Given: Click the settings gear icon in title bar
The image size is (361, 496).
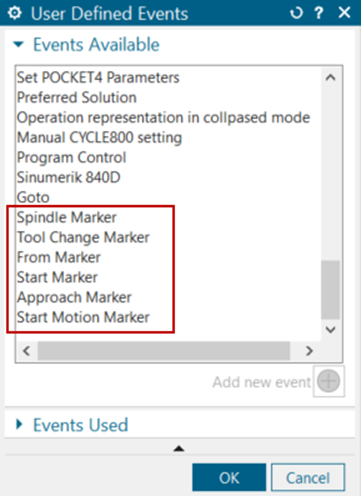Looking at the screenshot, I should click(x=14, y=13).
